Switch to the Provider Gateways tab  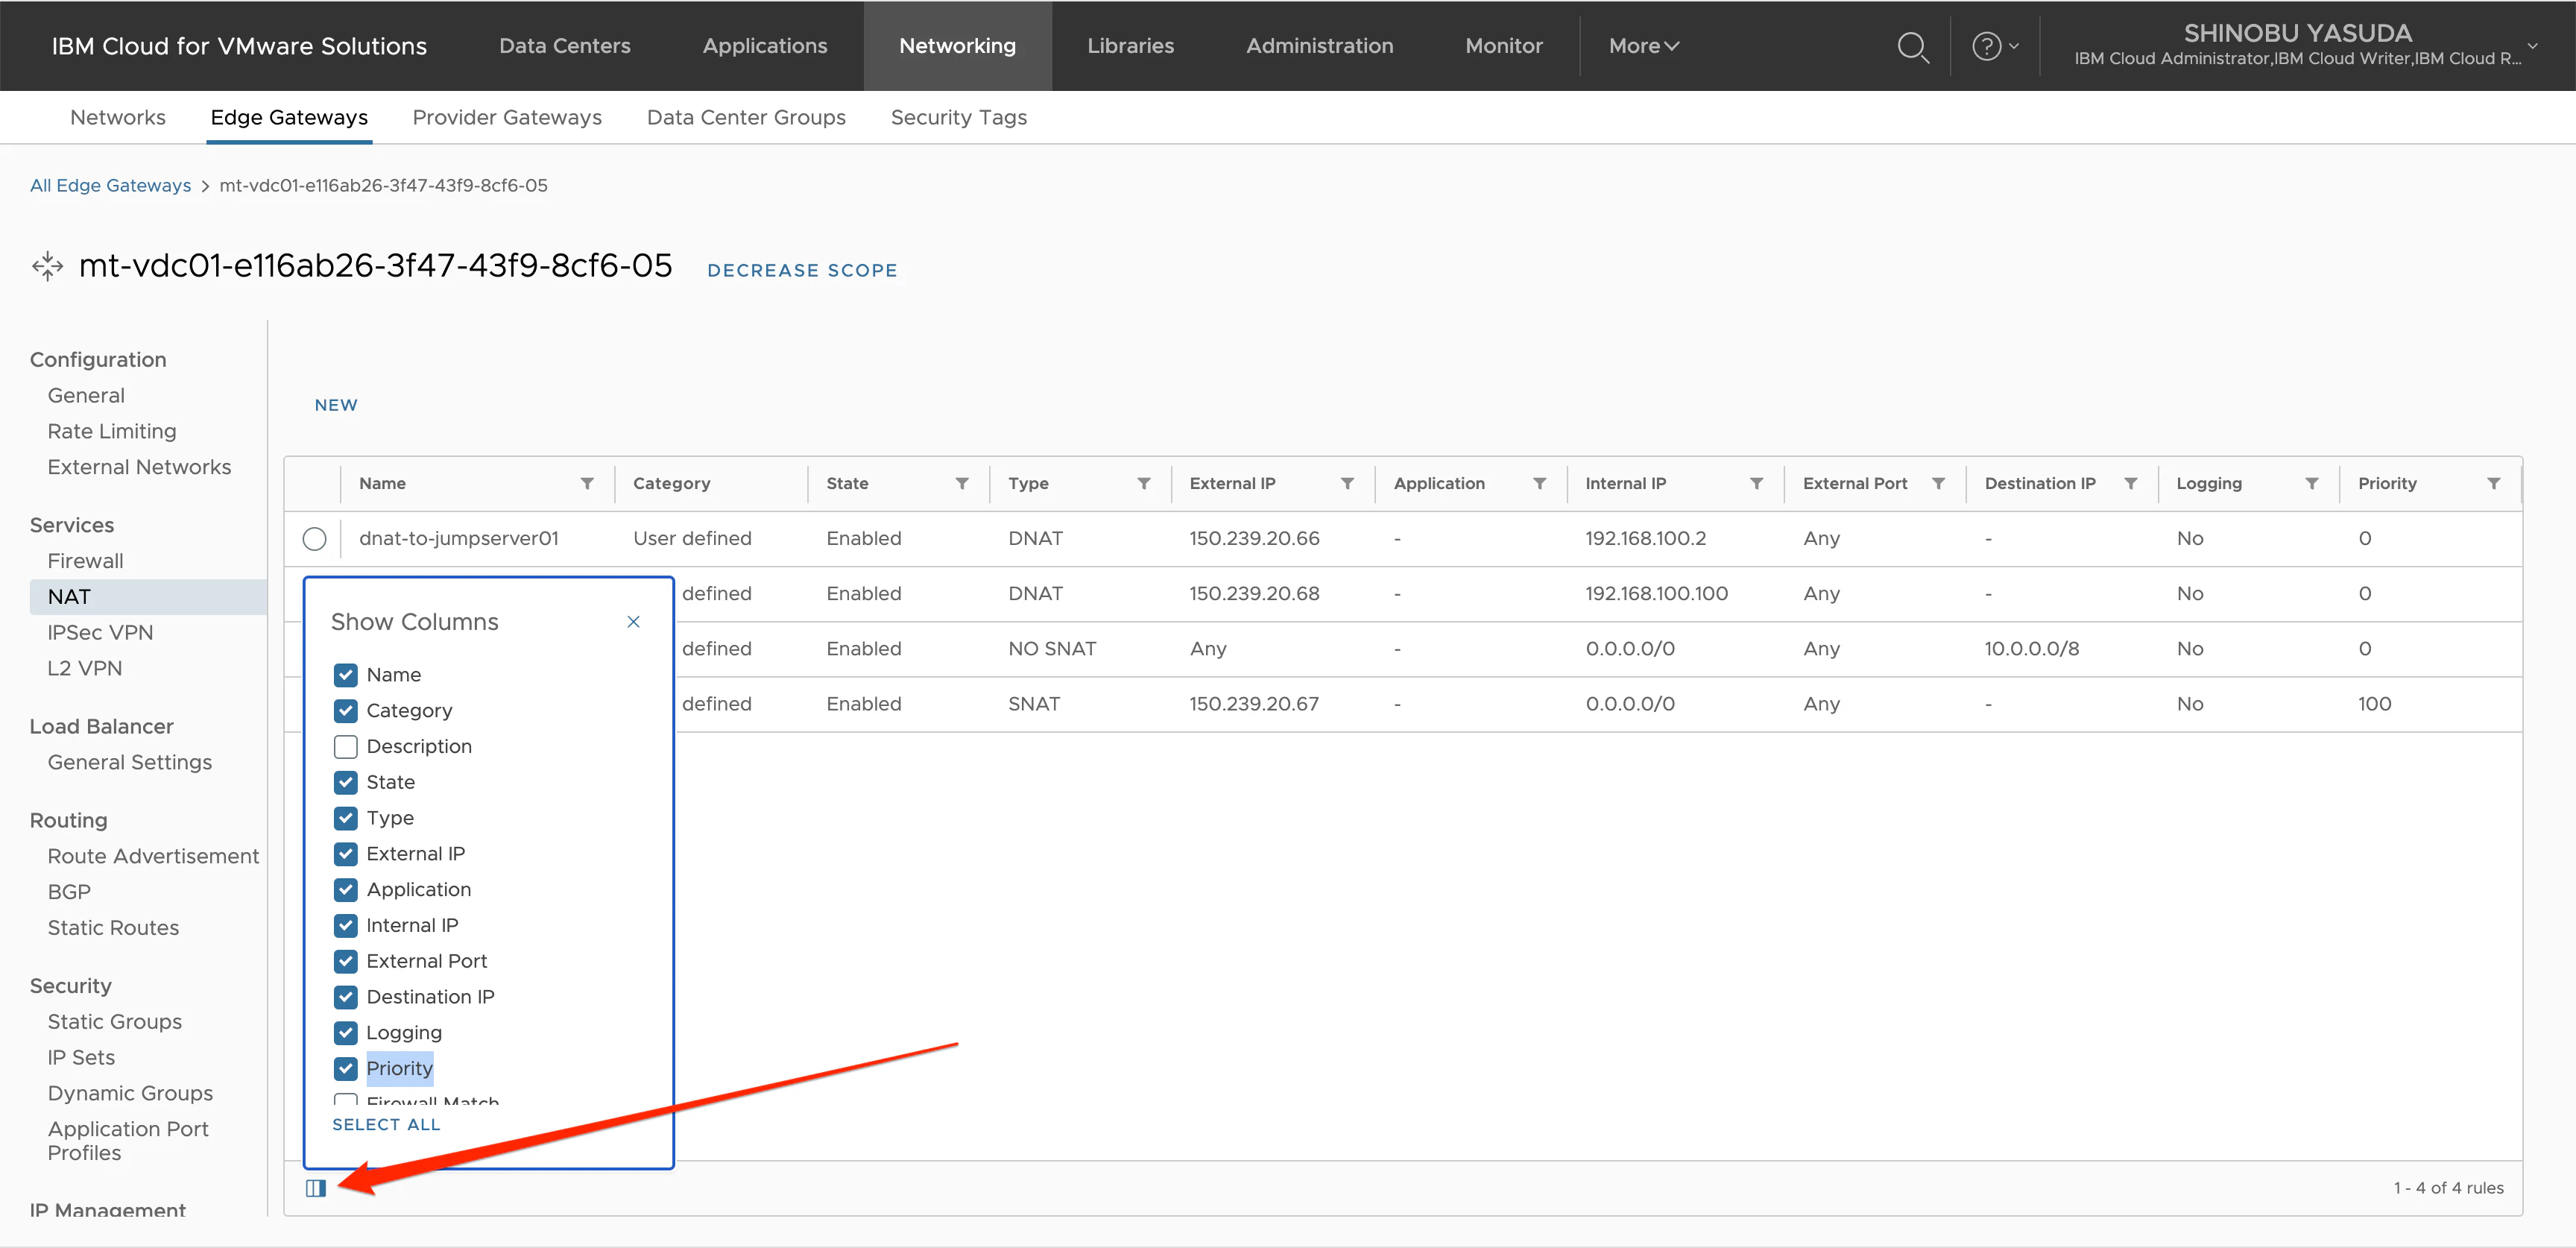[507, 118]
